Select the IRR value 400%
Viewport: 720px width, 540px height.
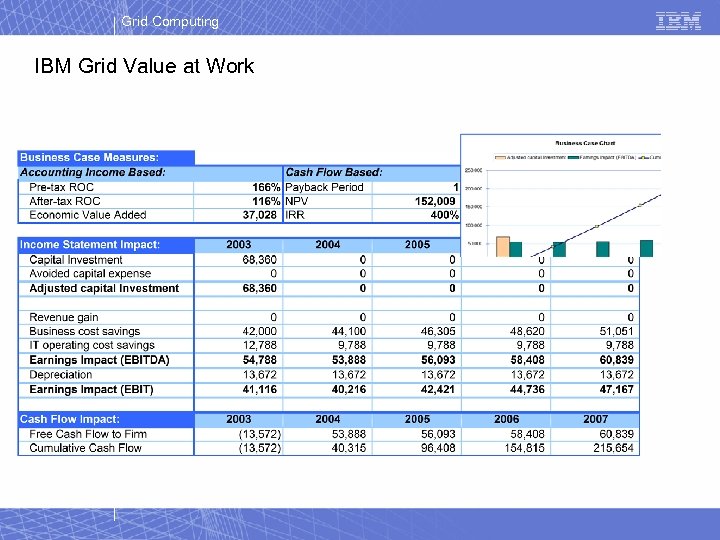pyautogui.click(x=444, y=215)
